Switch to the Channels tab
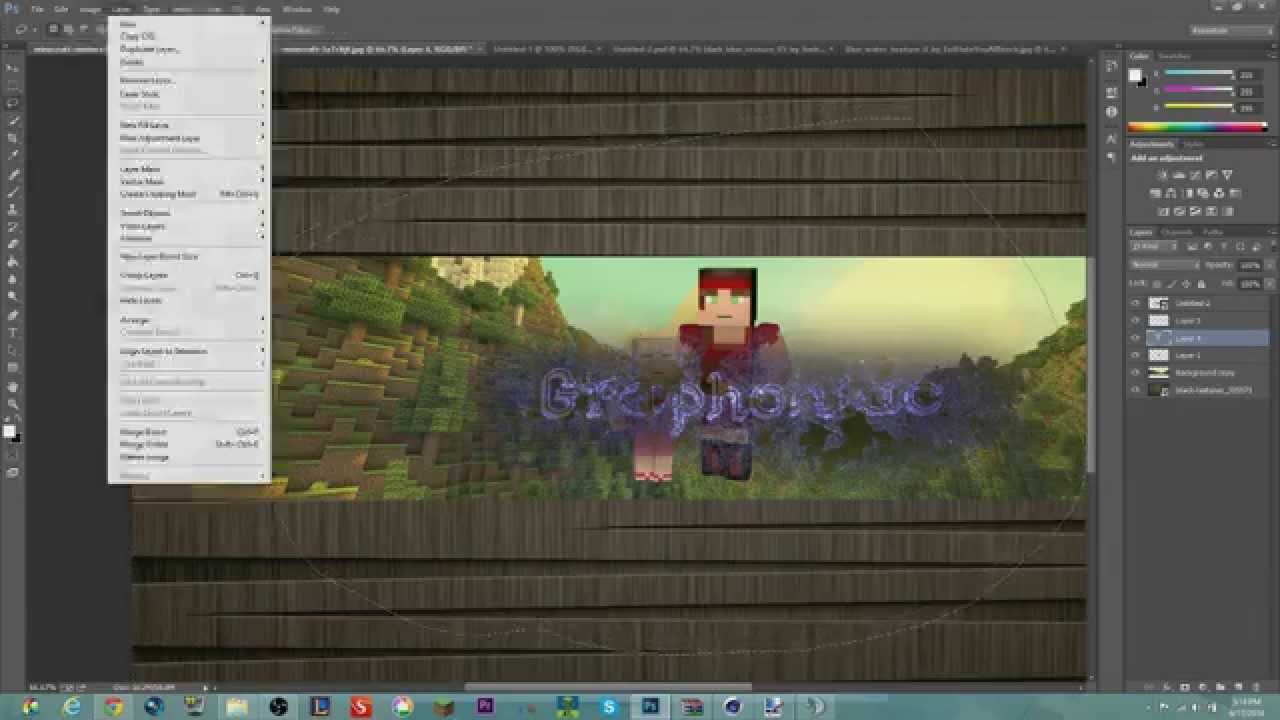This screenshot has height=720, width=1280. click(x=1178, y=232)
